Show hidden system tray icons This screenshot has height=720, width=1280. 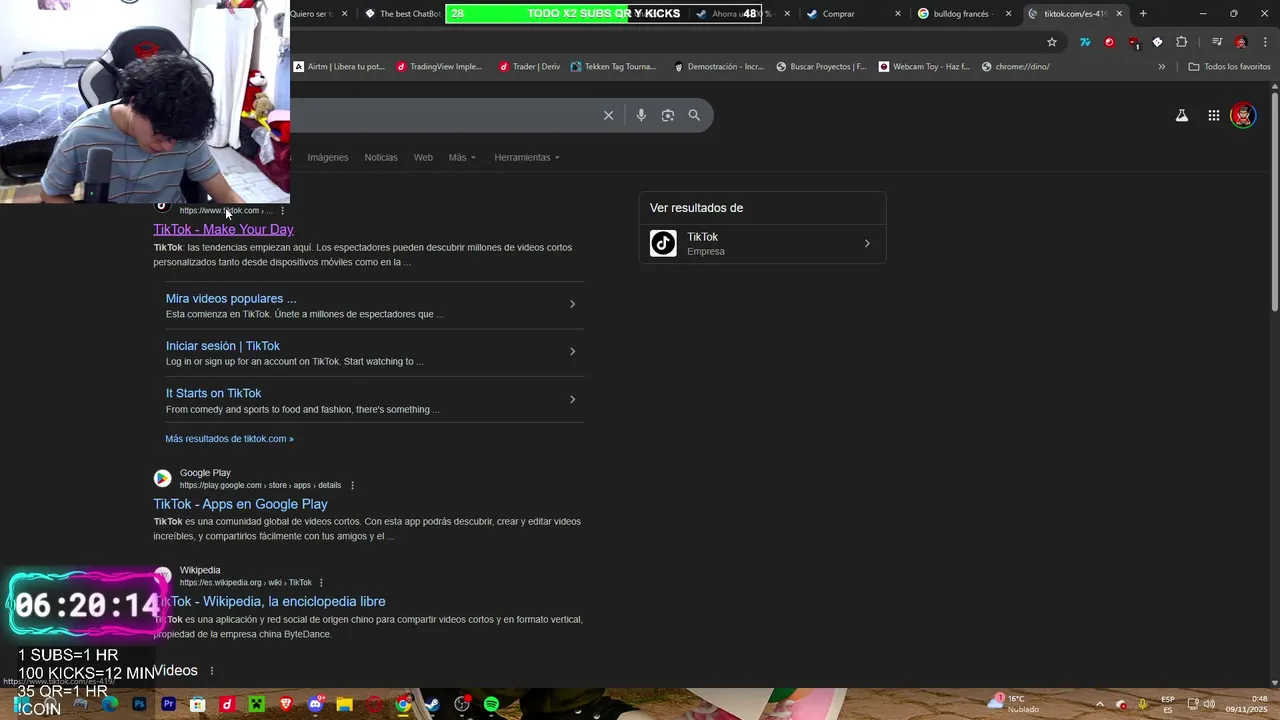(x=1100, y=705)
